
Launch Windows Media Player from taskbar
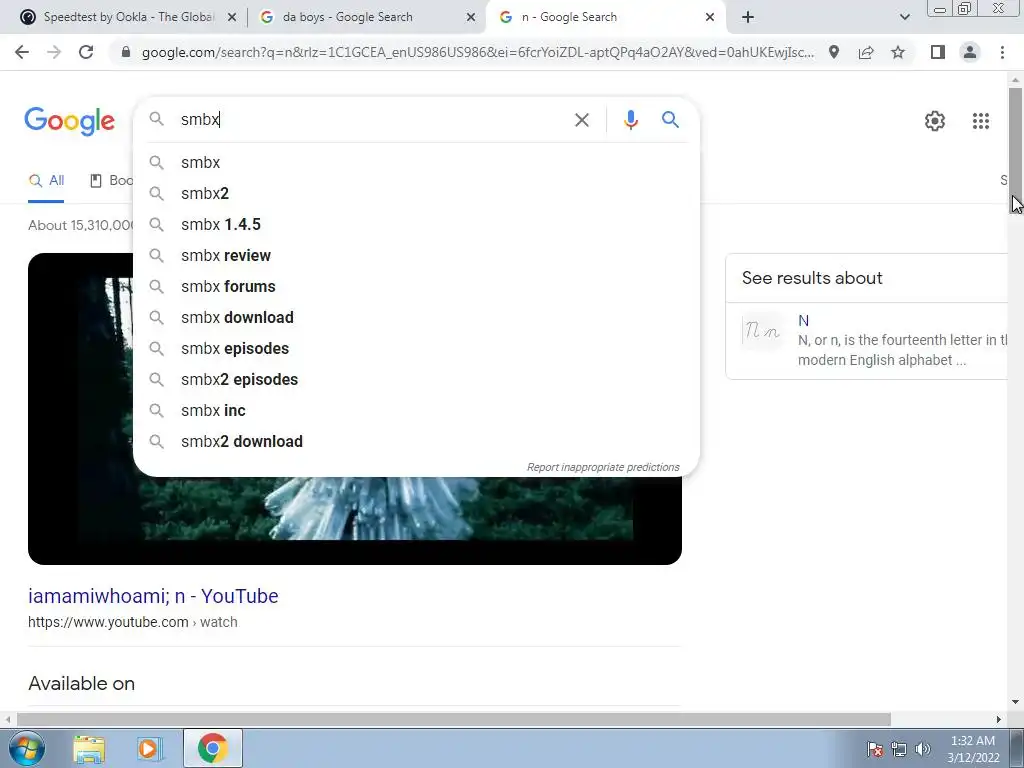148,748
